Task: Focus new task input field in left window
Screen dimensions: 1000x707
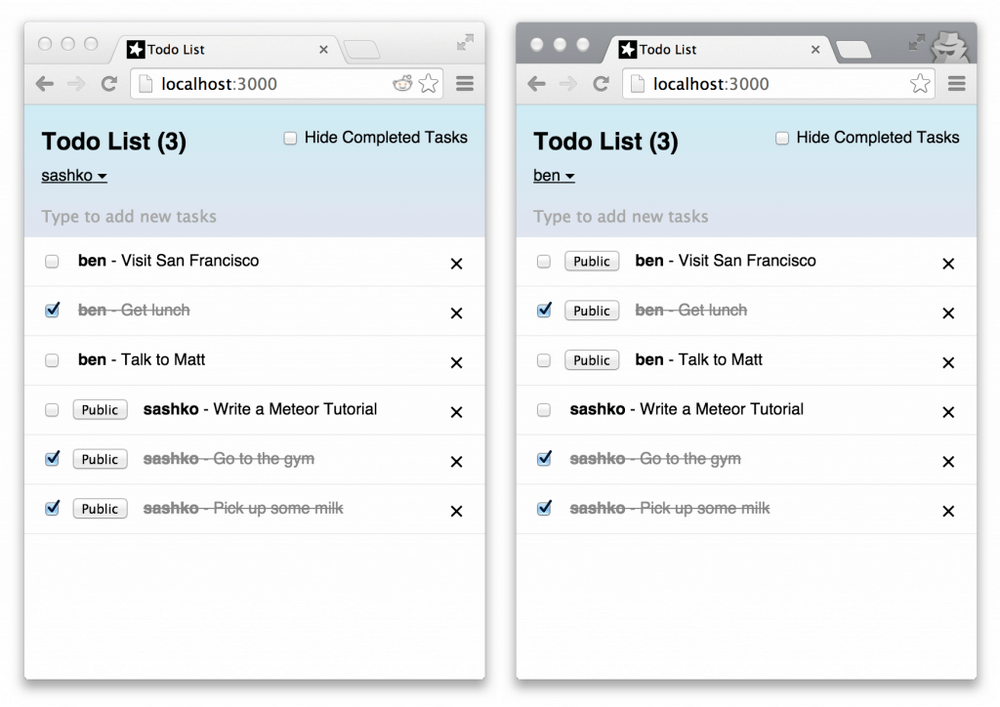Action: [254, 217]
